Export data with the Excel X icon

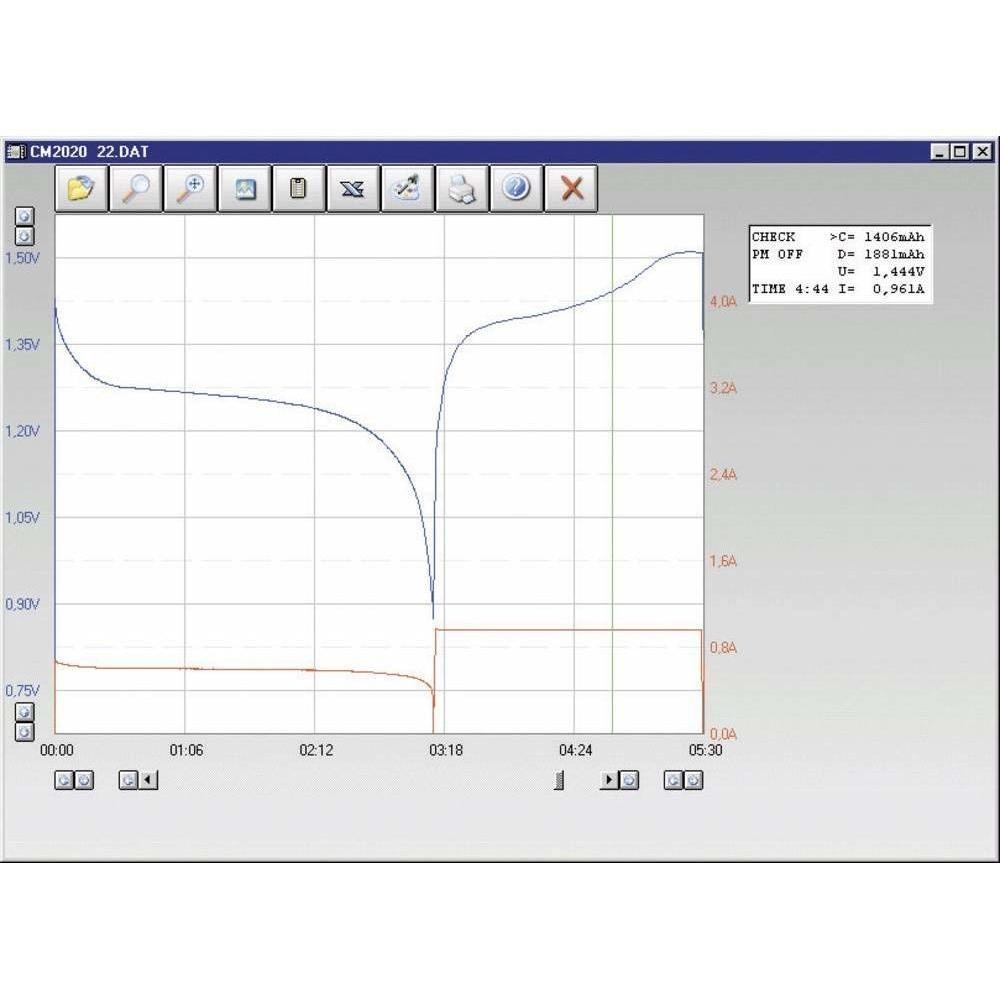coord(353,188)
